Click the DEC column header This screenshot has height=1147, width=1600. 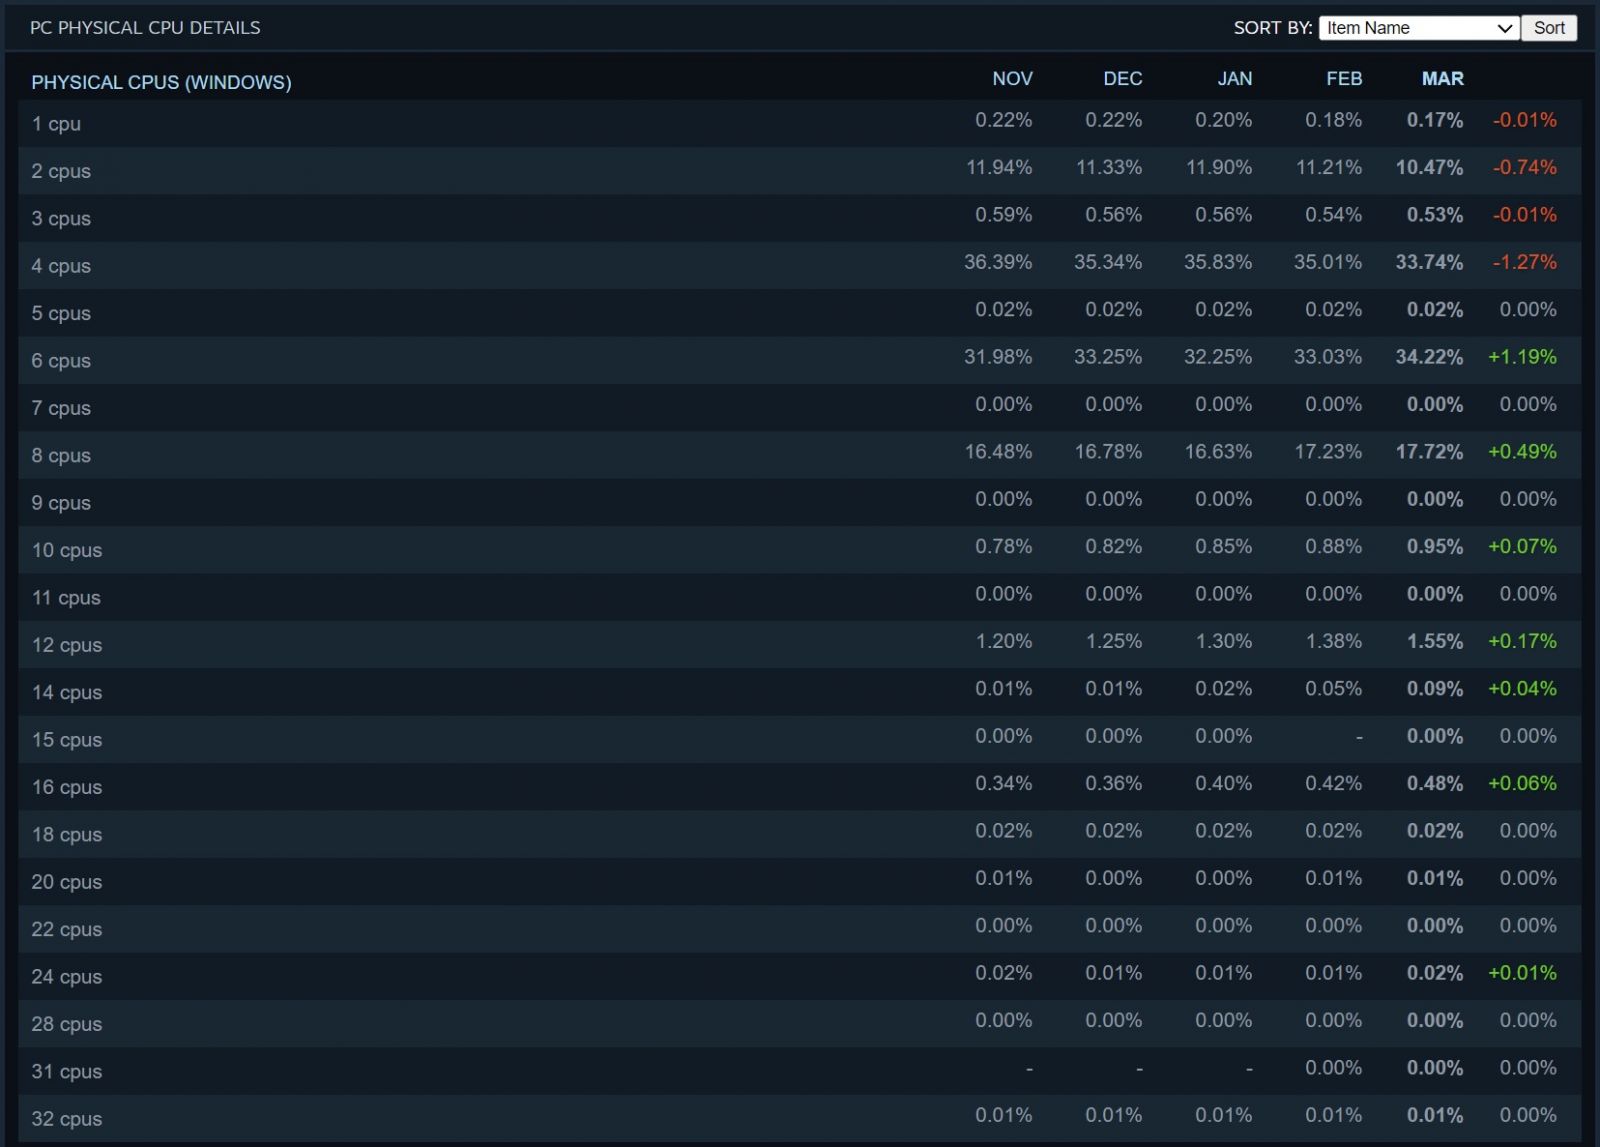[x=1122, y=79]
